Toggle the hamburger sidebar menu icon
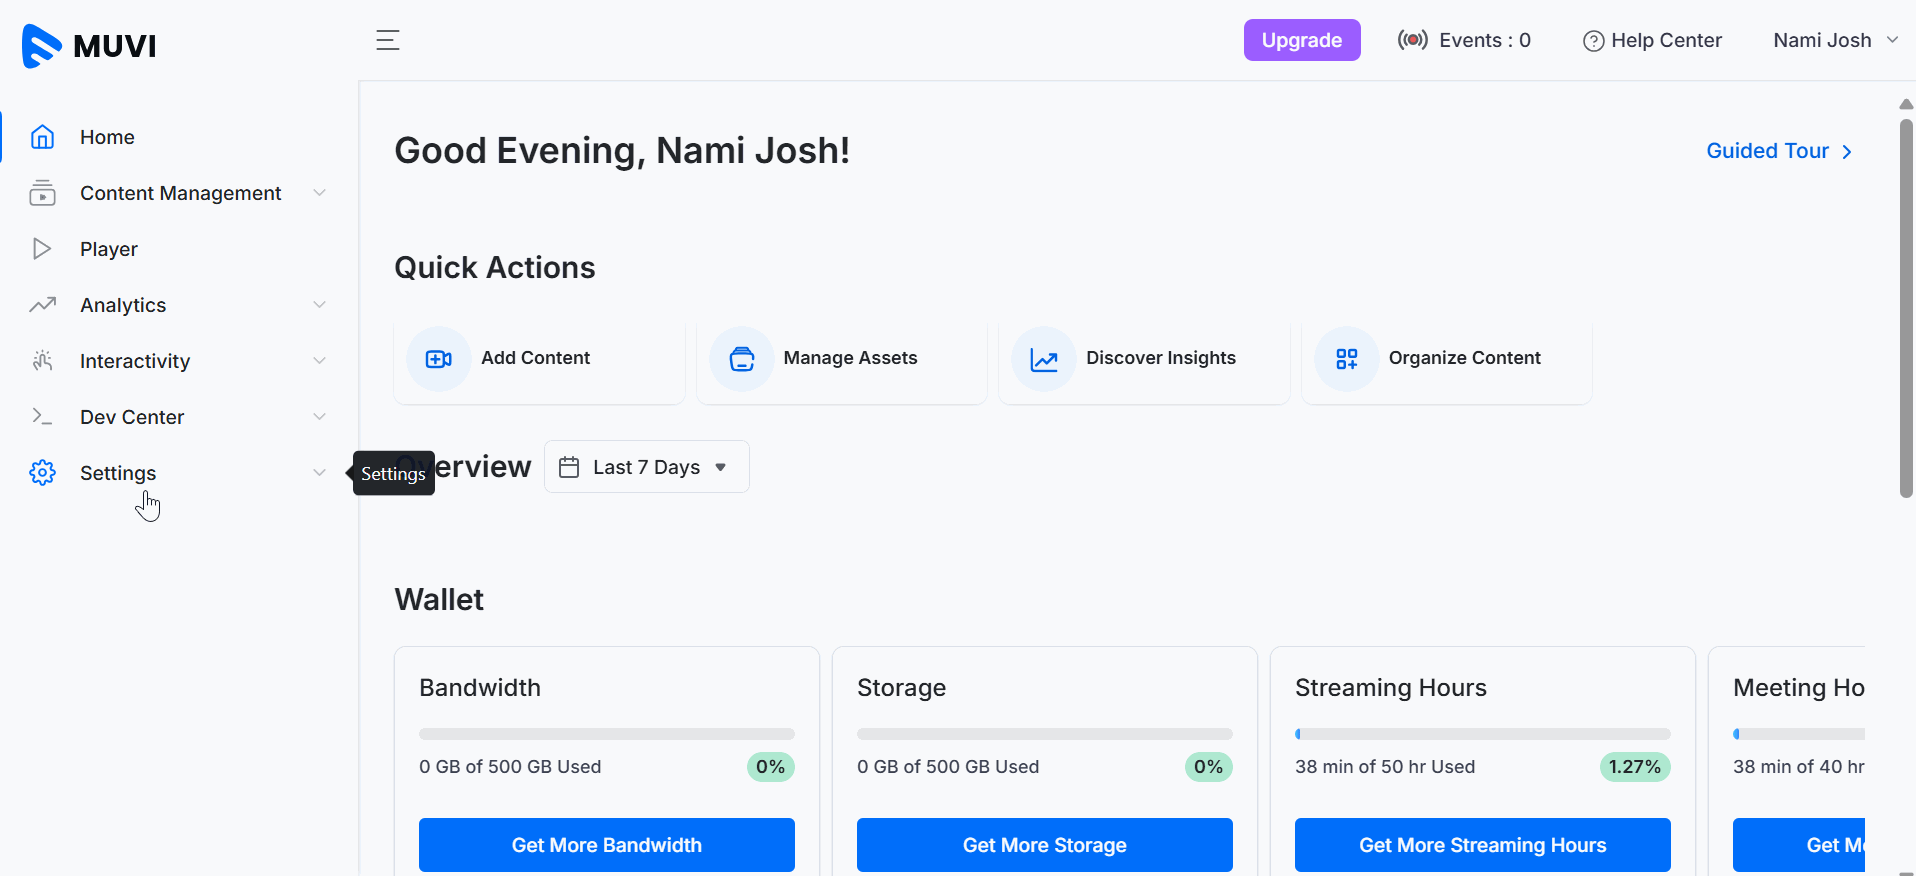The height and width of the screenshot is (876, 1916). (388, 40)
